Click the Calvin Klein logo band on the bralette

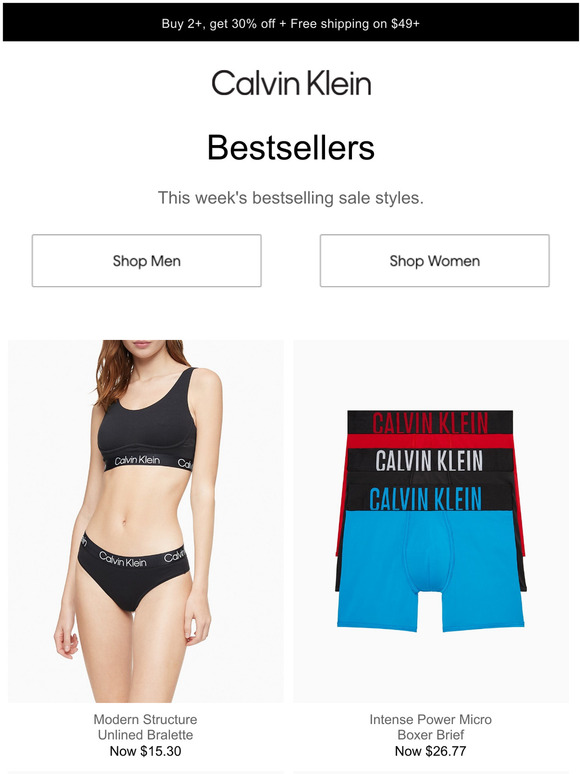point(148,462)
